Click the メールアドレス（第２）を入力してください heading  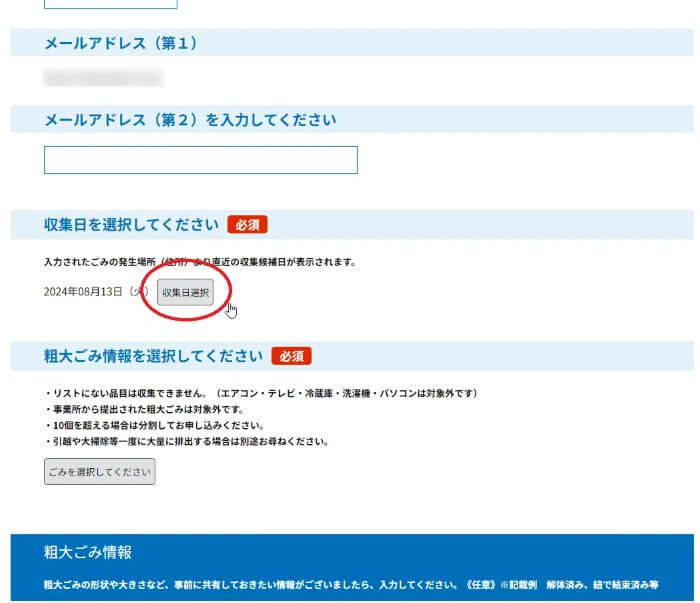click(x=191, y=120)
